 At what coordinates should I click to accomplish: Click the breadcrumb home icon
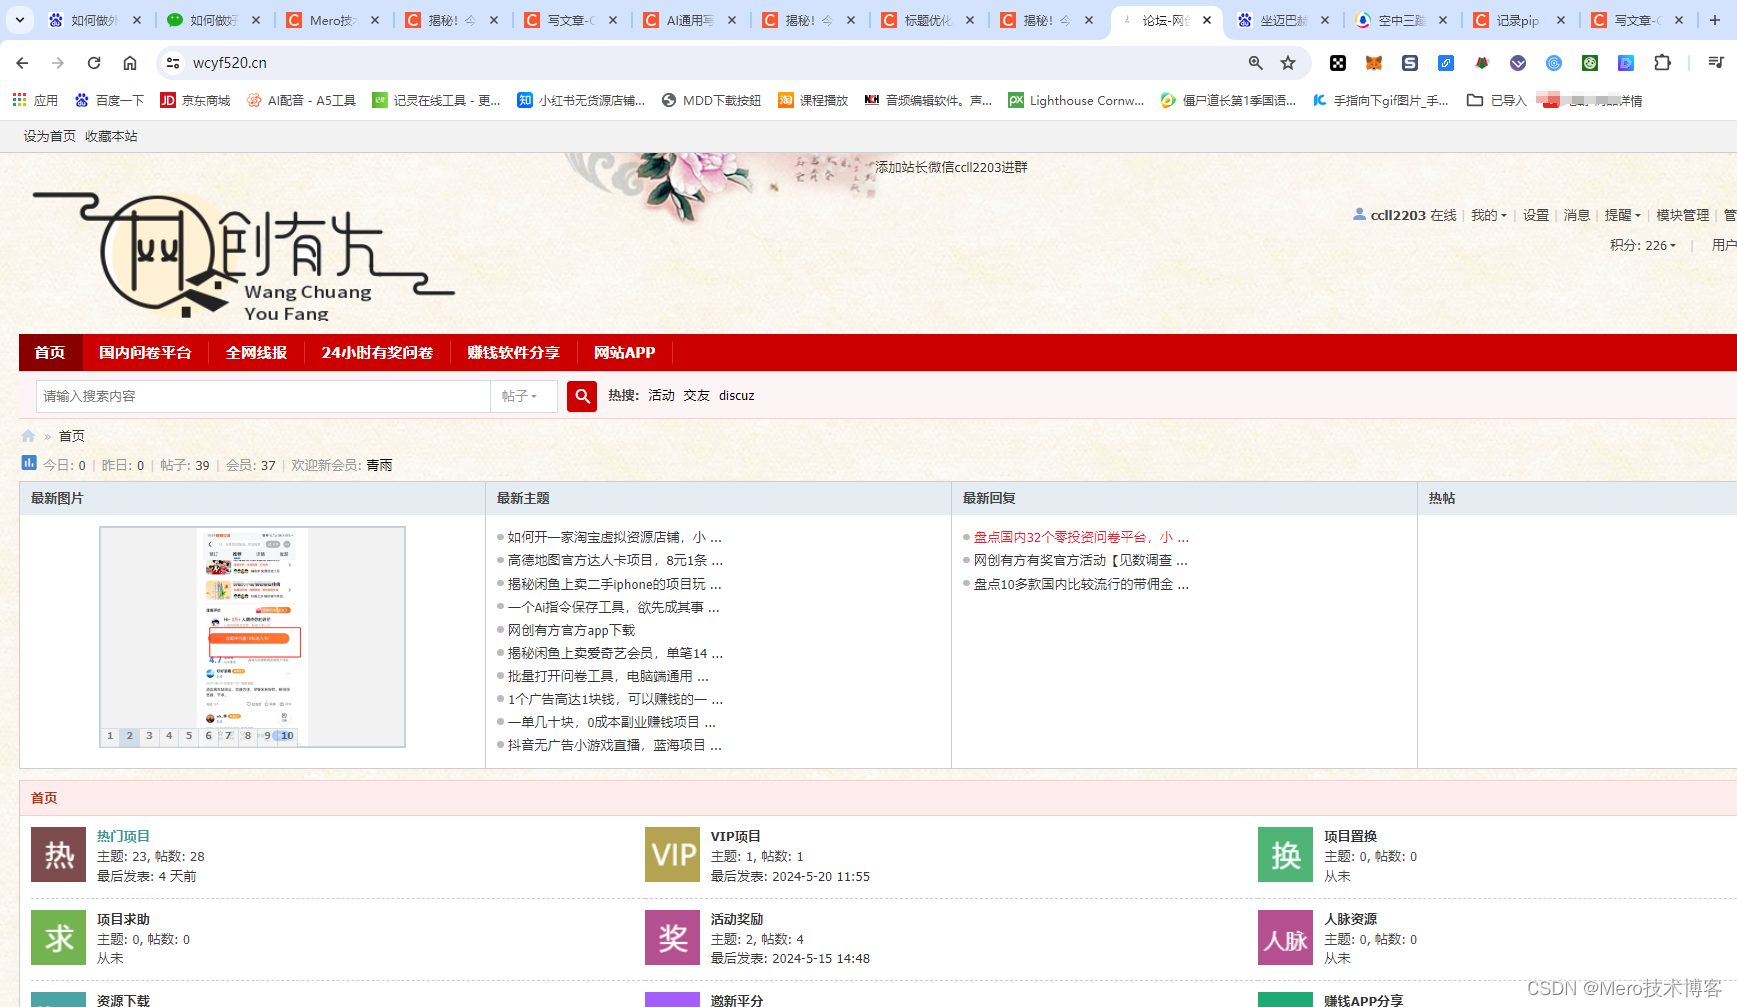(x=28, y=436)
